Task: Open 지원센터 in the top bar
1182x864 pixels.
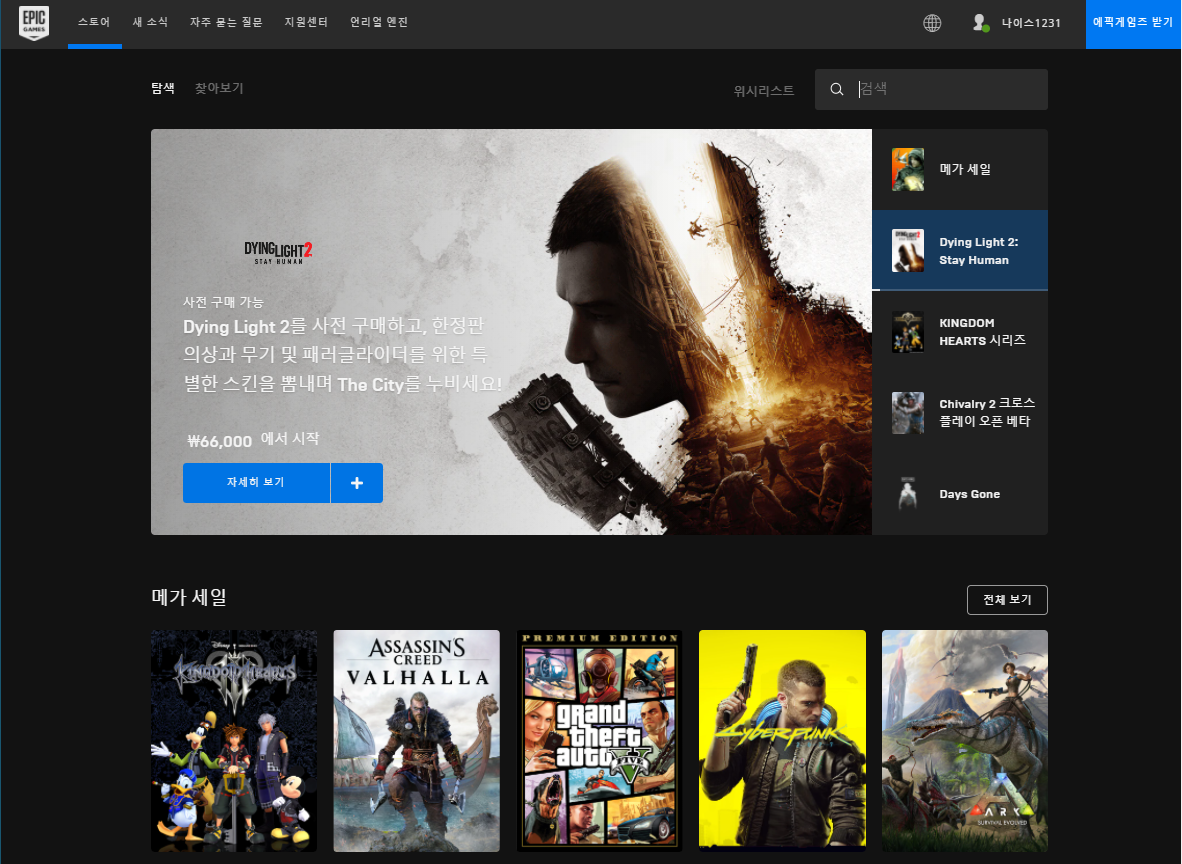Action: tap(306, 23)
